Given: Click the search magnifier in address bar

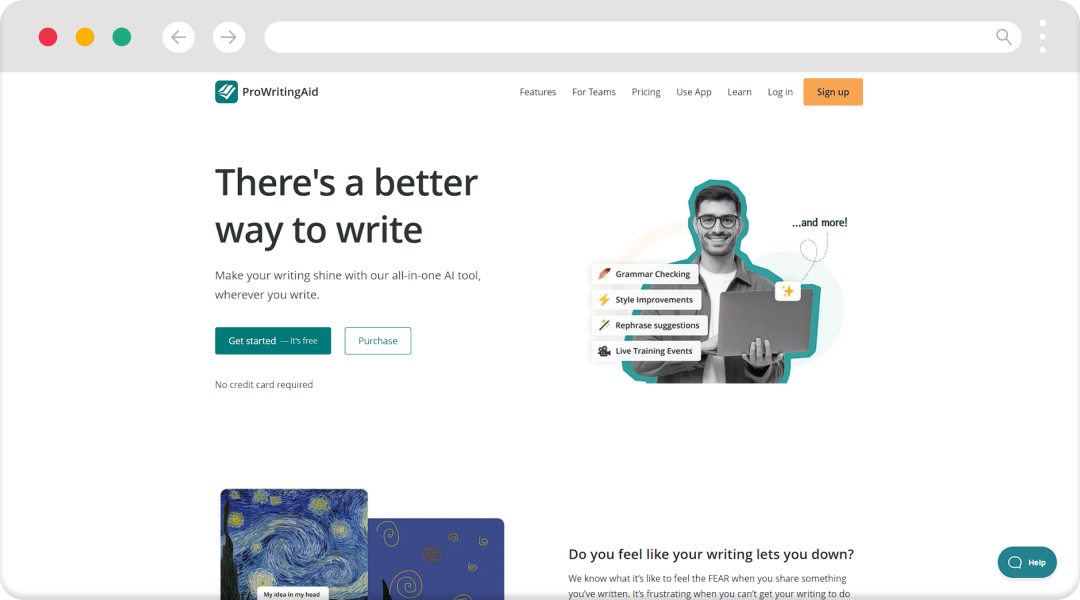Looking at the screenshot, I should click(1004, 37).
